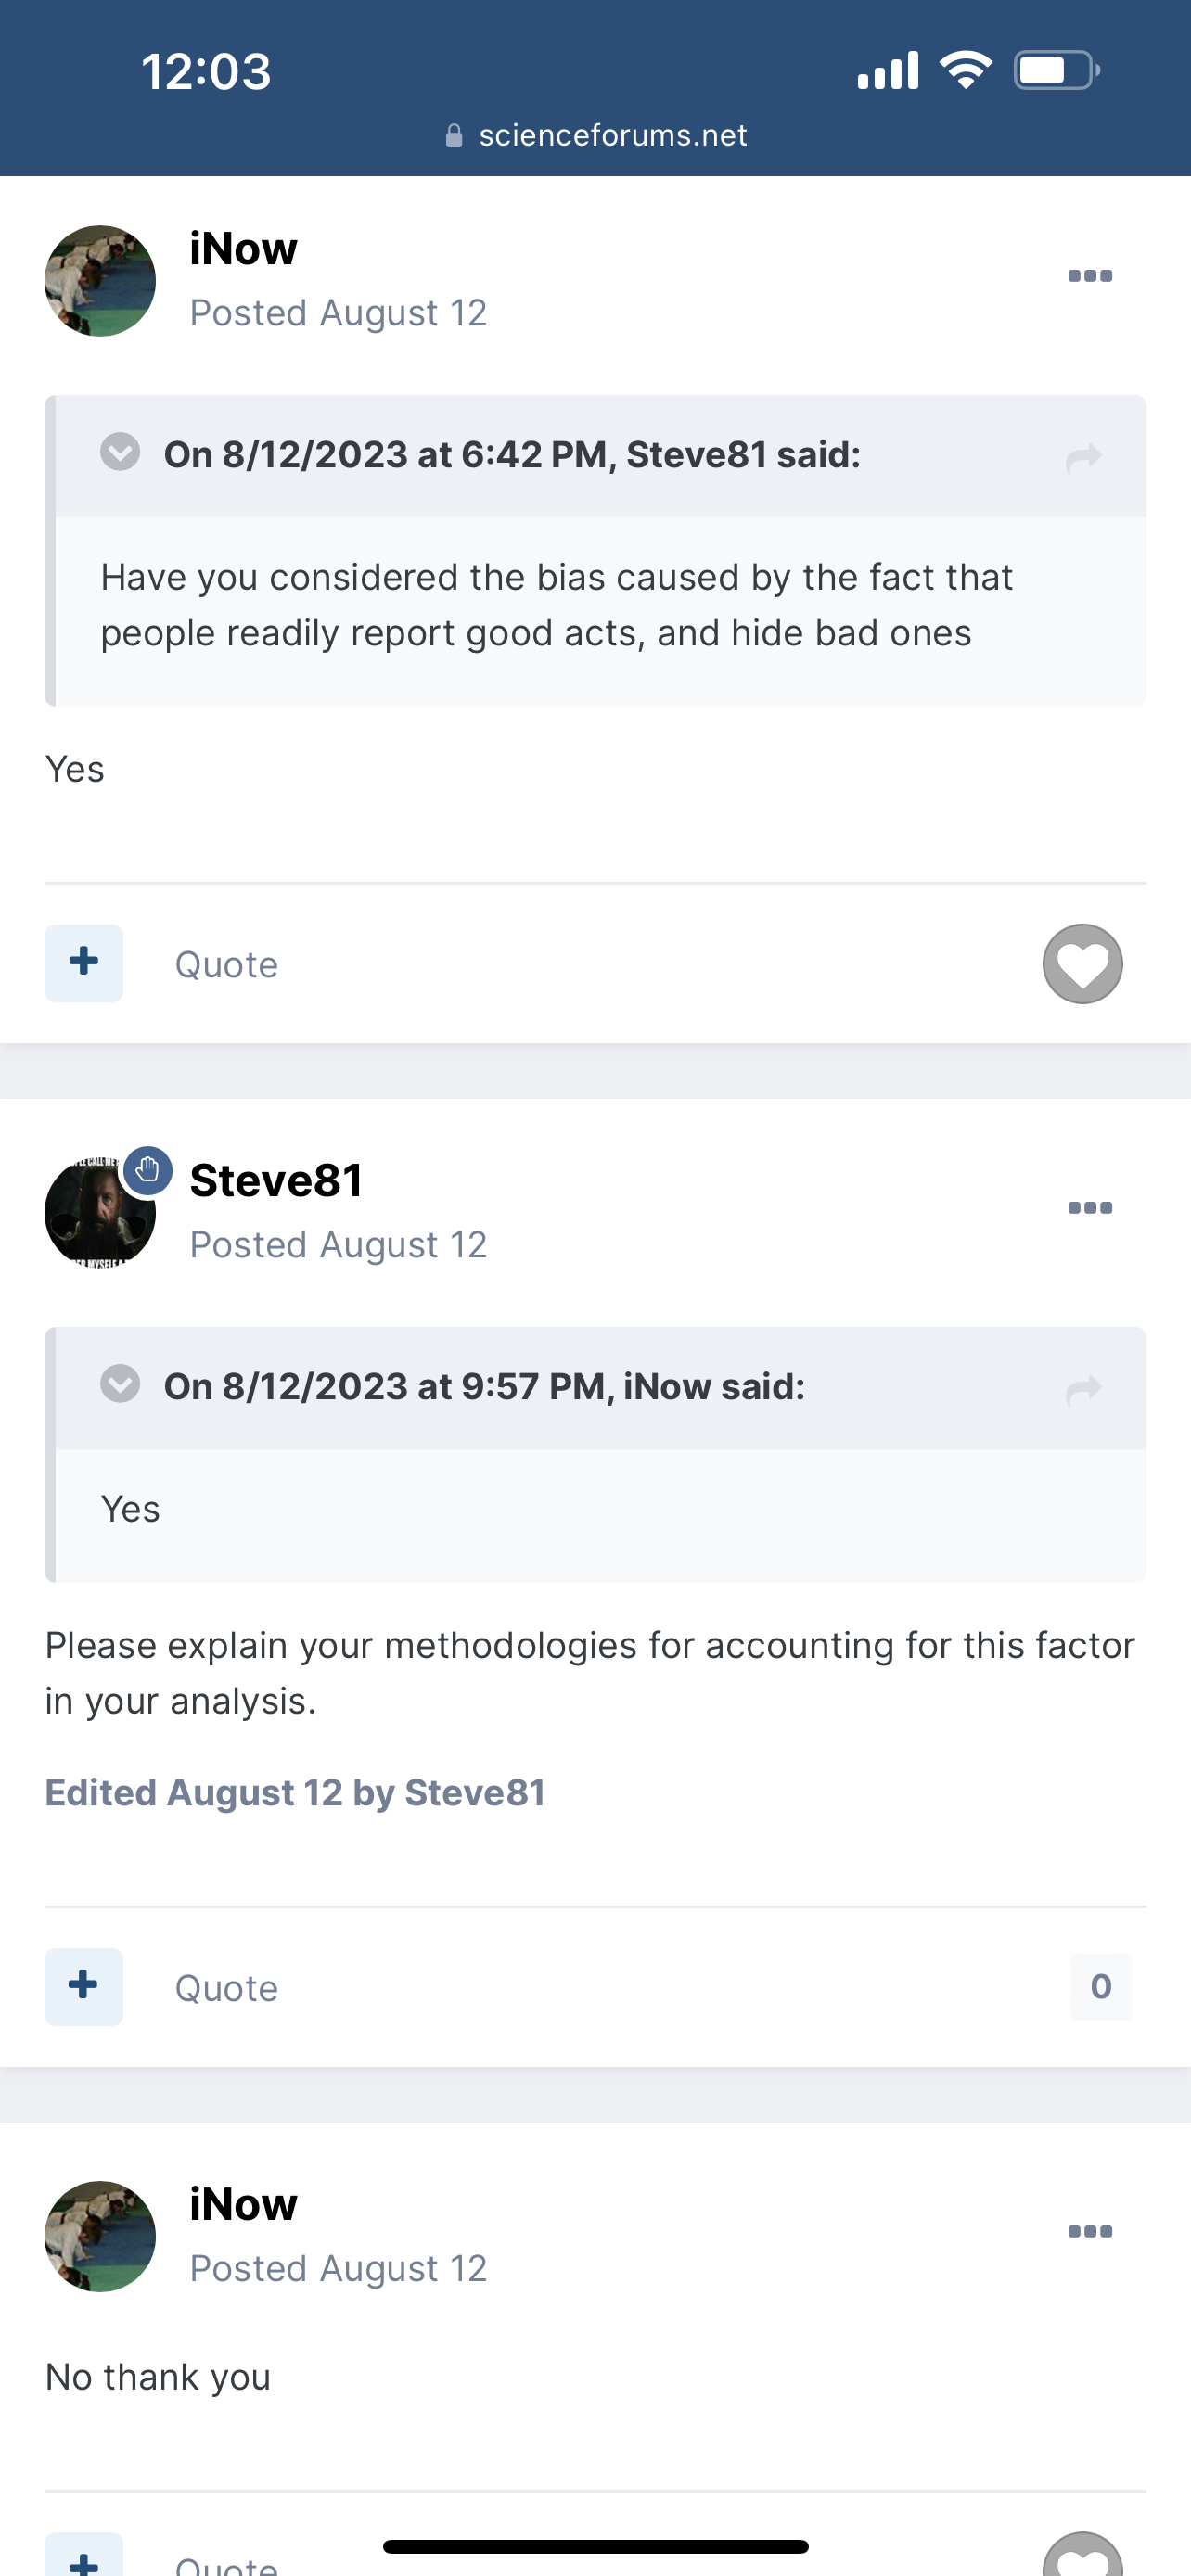View reputation score 0 on Steve81's post
1191x2576 pixels.
pyautogui.click(x=1100, y=1986)
